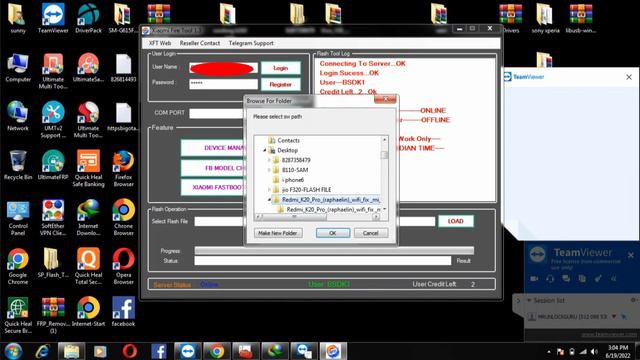Click the DEVICE MANA feature button
The width and height of the screenshot is (640, 360).
click(213, 148)
